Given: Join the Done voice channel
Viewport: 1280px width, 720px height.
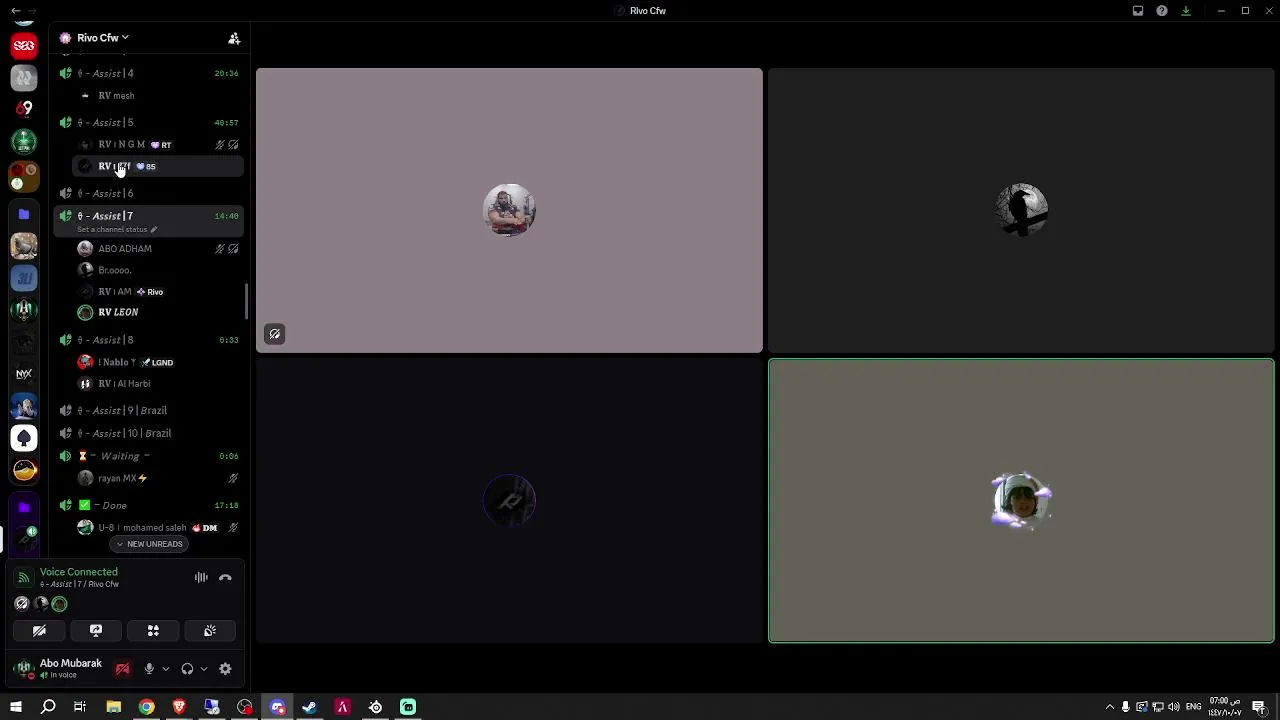Looking at the screenshot, I should click(x=148, y=505).
